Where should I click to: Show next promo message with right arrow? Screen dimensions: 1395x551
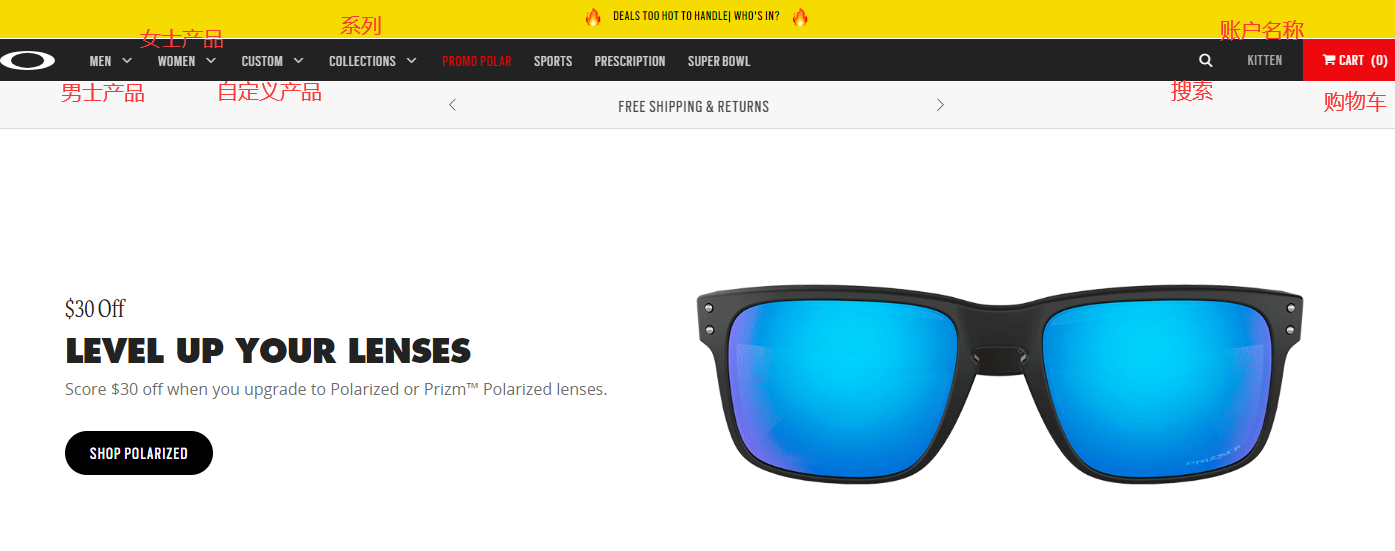(940, 105)
